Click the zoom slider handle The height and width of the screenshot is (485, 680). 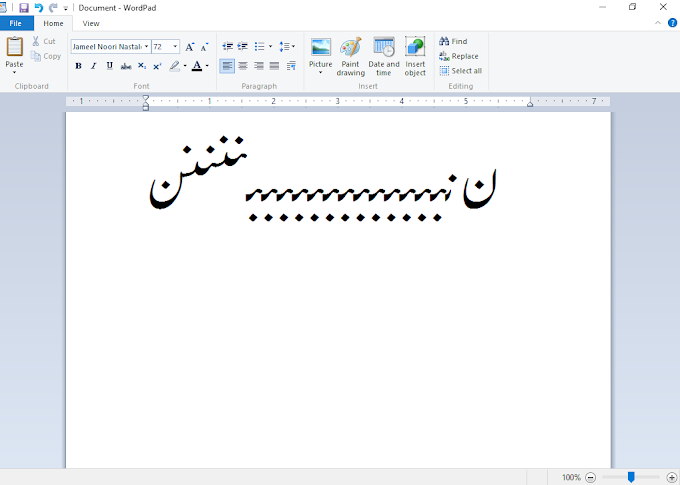(x=631, y=477)
